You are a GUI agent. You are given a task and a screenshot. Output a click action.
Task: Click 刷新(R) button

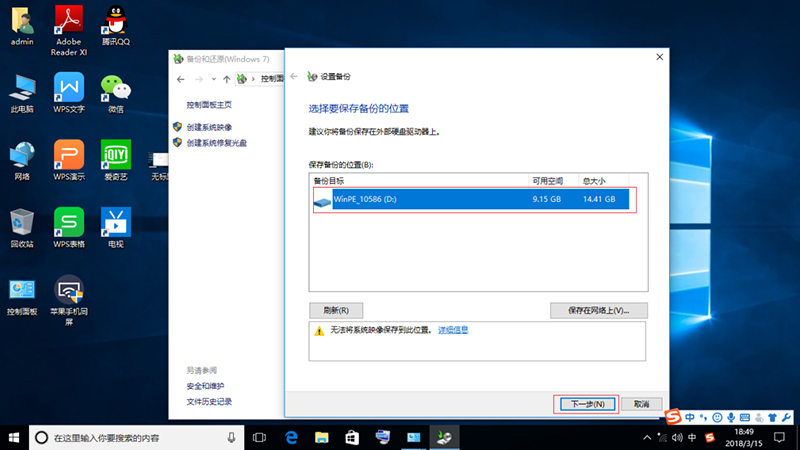click(x=336, y=310)
